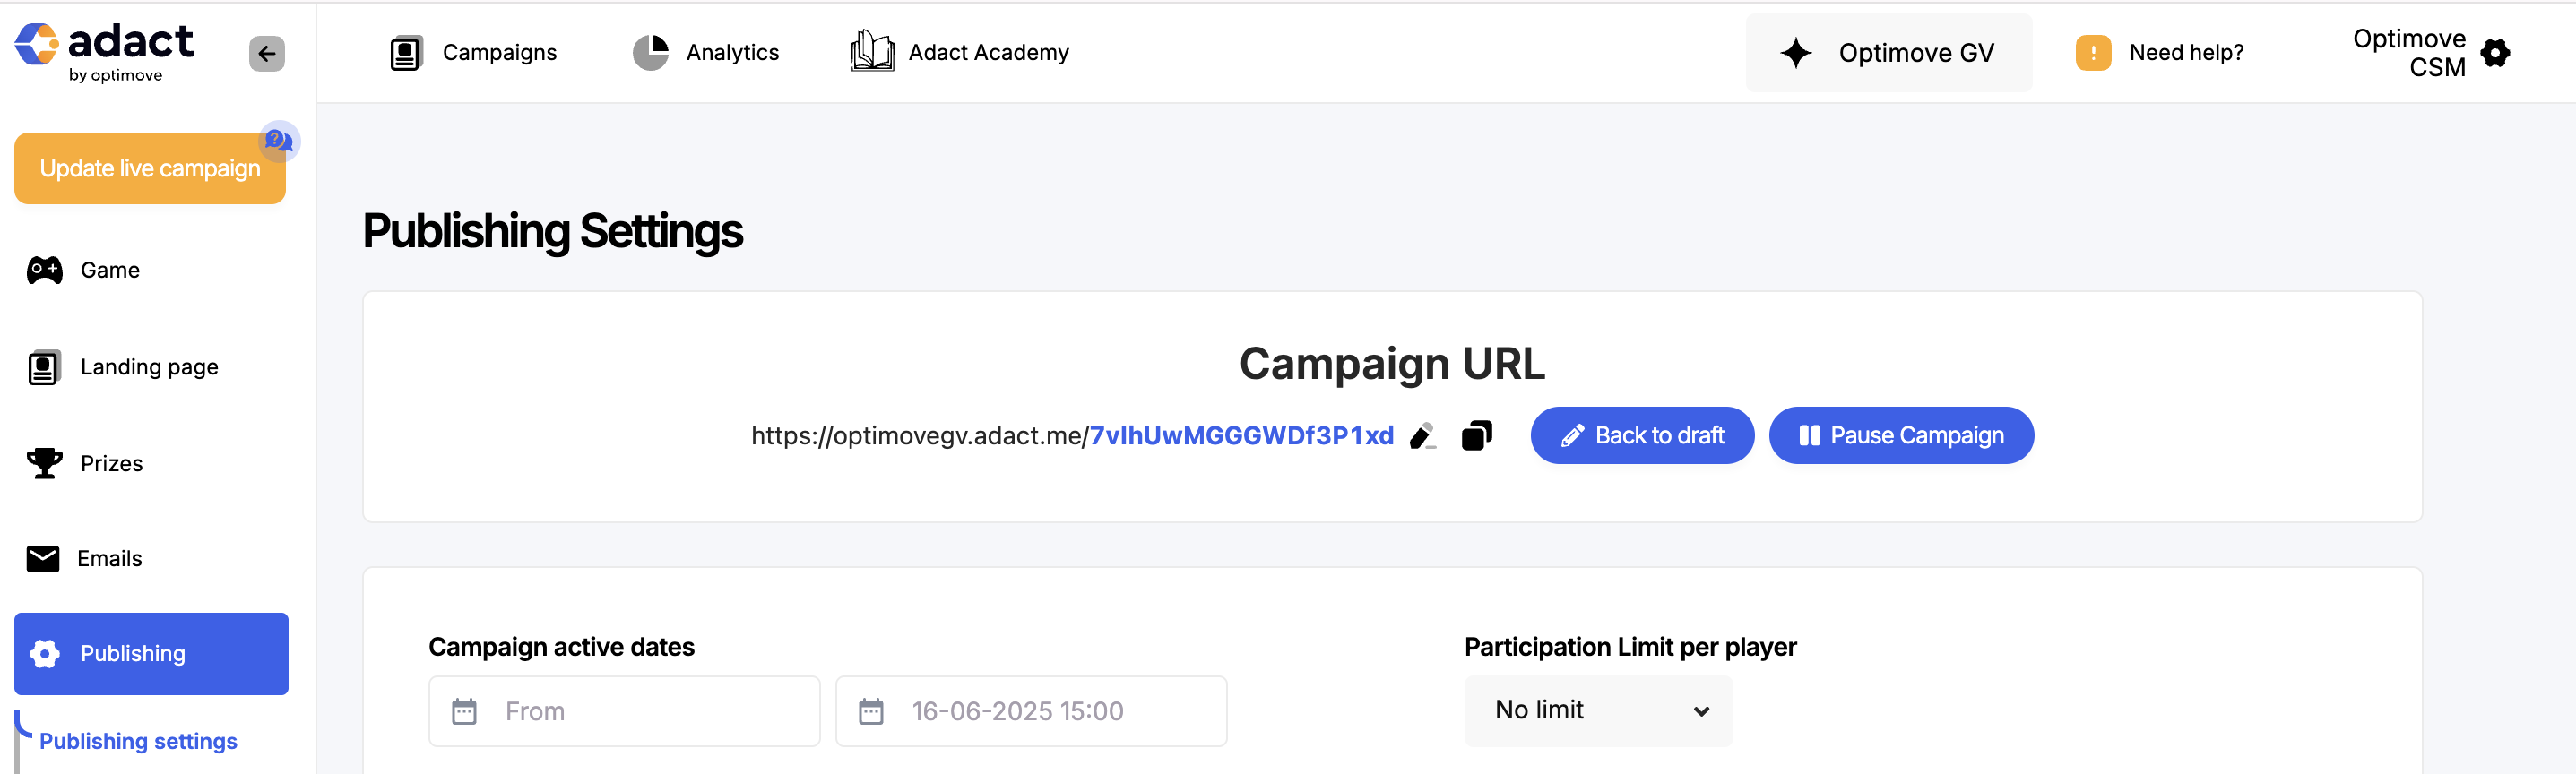Copy the campaign URL using the copy icon

point(1477,435)
